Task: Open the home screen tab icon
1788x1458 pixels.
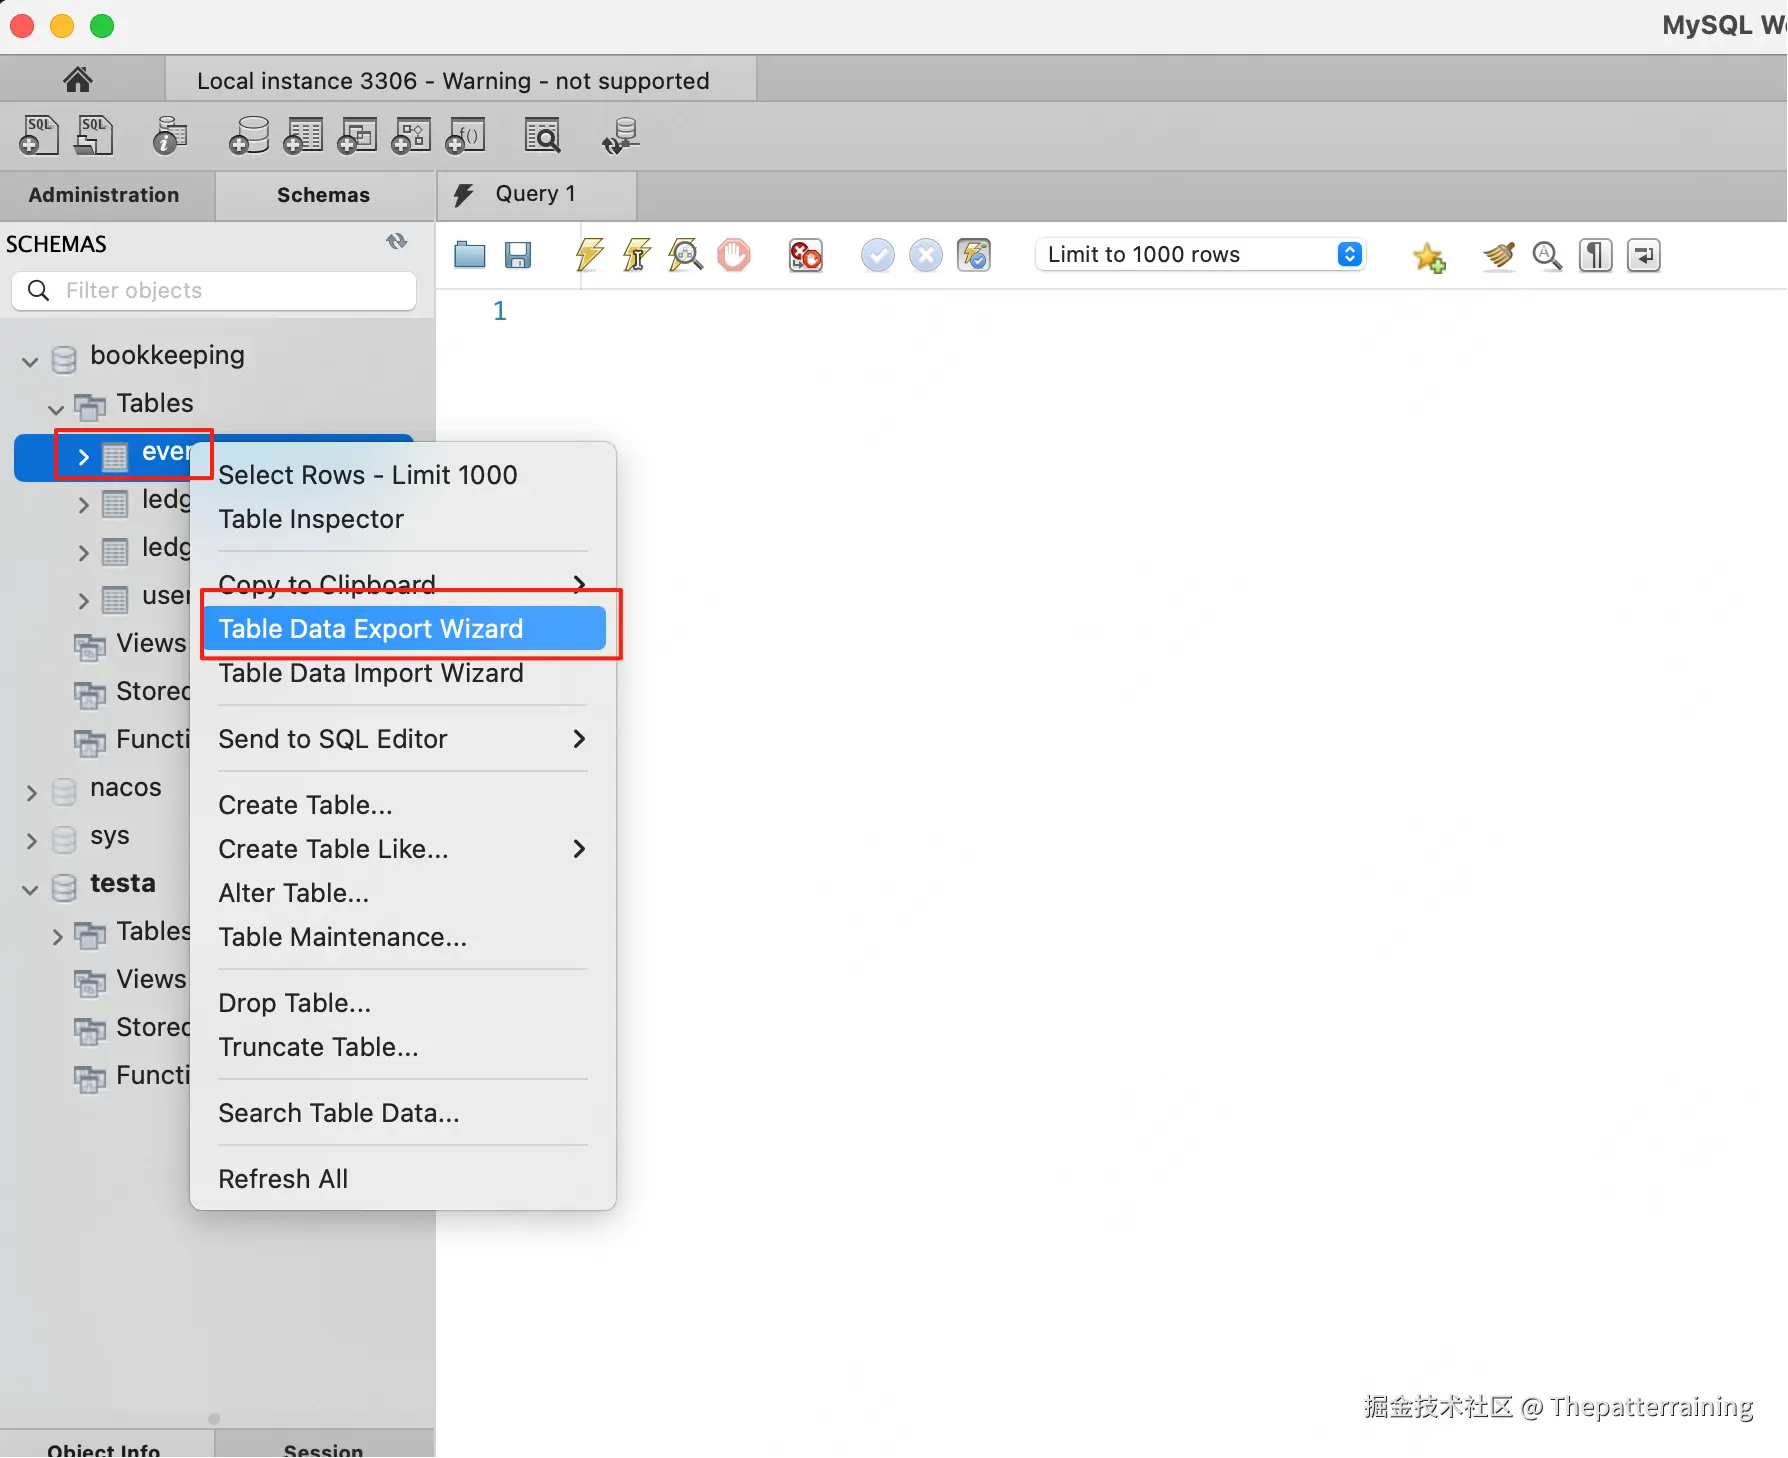Action: point(78,79)
